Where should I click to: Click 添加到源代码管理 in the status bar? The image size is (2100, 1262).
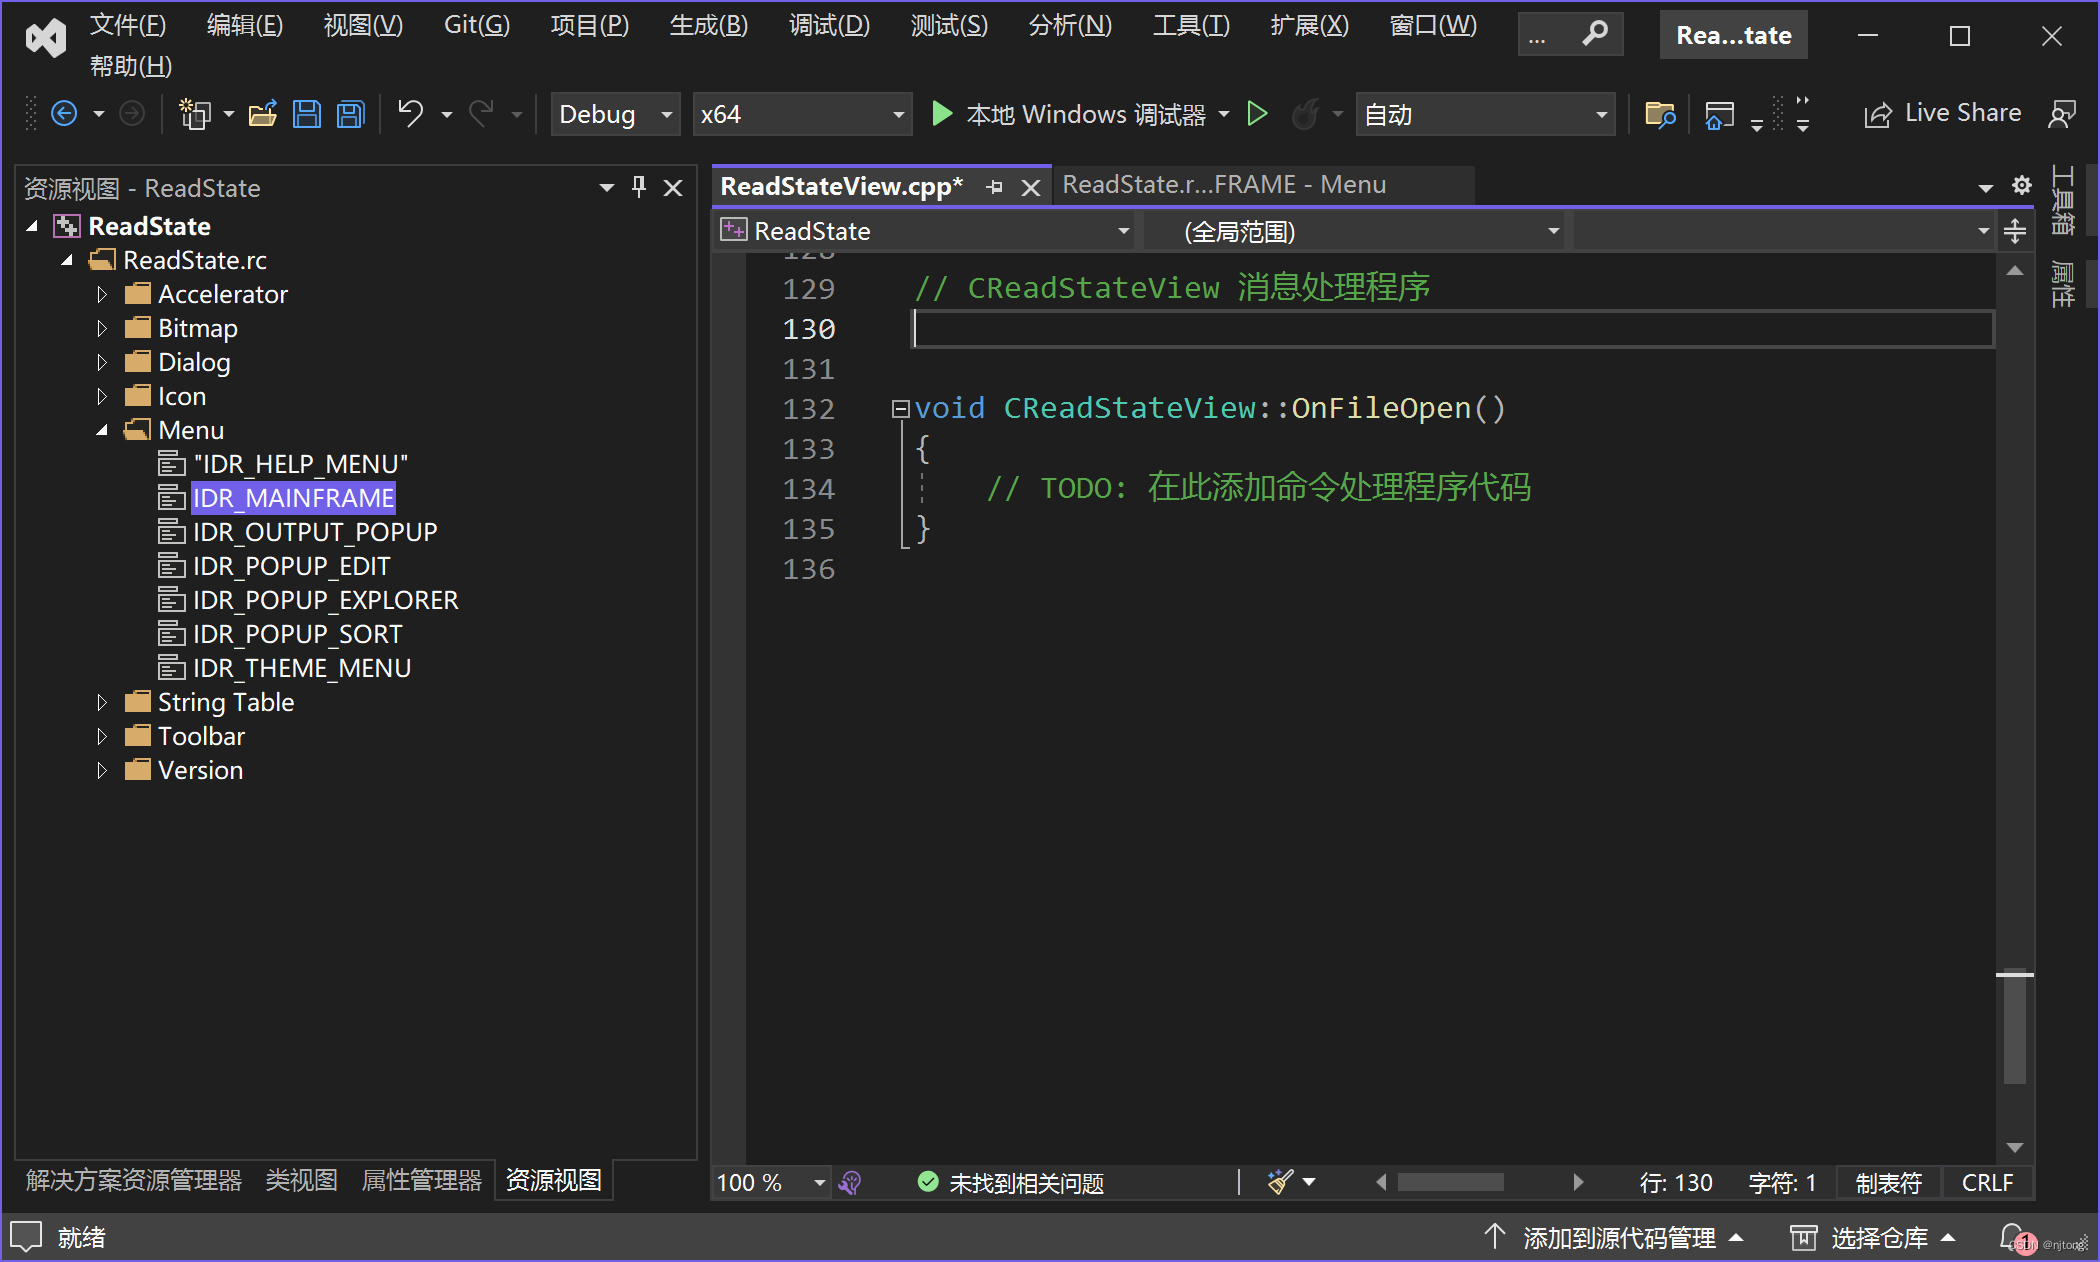tap(1618, 1238)
